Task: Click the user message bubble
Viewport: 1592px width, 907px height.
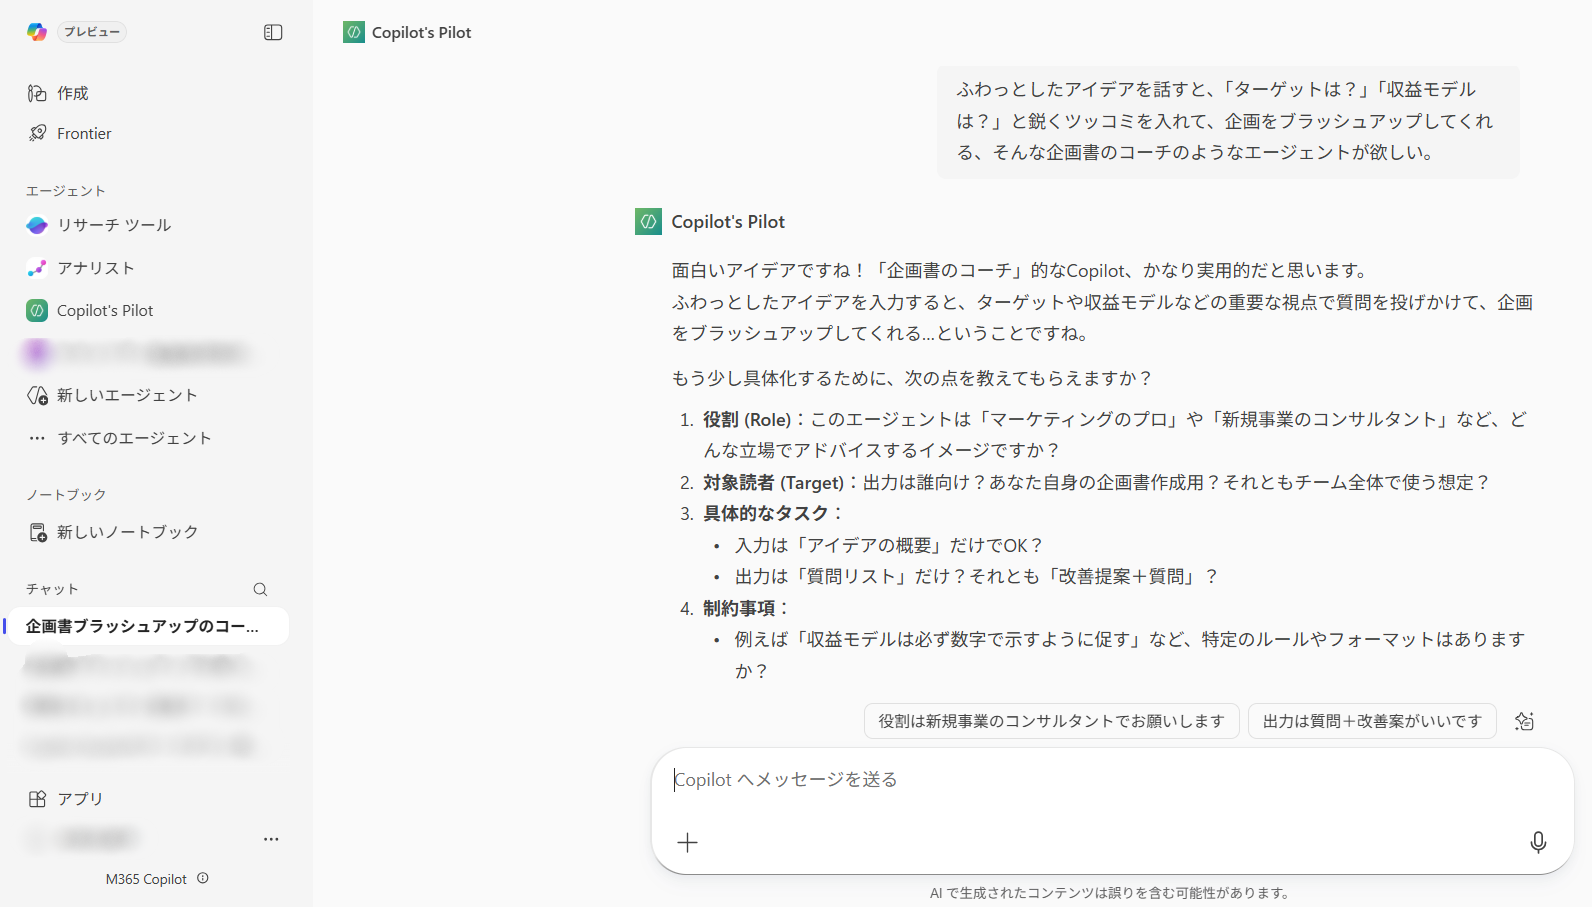Action: coord(1228,122)
